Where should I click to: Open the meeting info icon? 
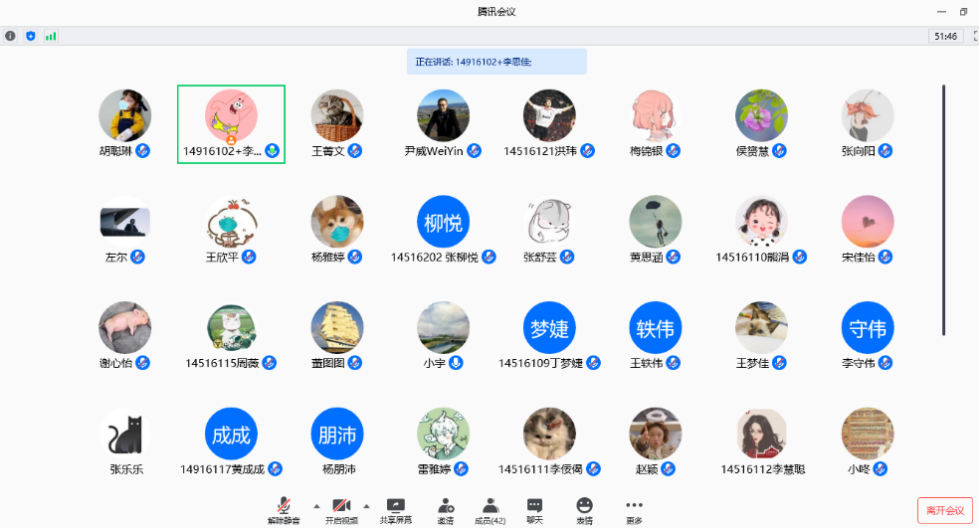coord(10,36)
